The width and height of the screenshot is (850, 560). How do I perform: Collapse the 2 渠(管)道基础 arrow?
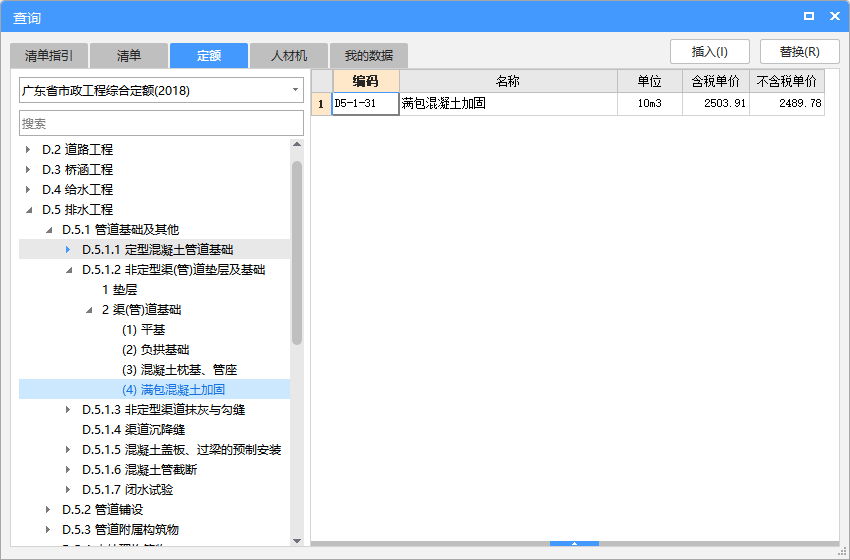click(89, 310)
